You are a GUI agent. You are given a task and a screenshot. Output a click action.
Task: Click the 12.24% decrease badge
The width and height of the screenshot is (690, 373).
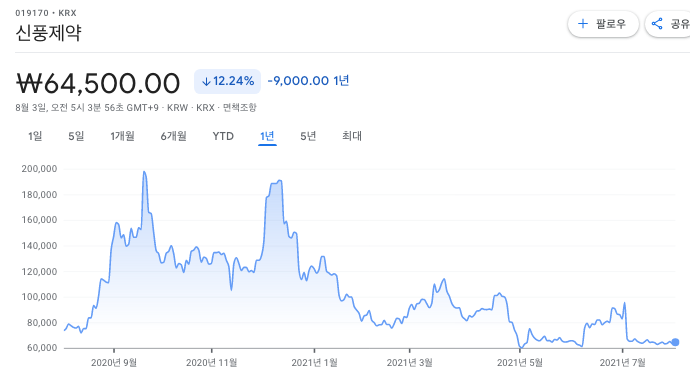pyautogui.click(x=228, y=81)
